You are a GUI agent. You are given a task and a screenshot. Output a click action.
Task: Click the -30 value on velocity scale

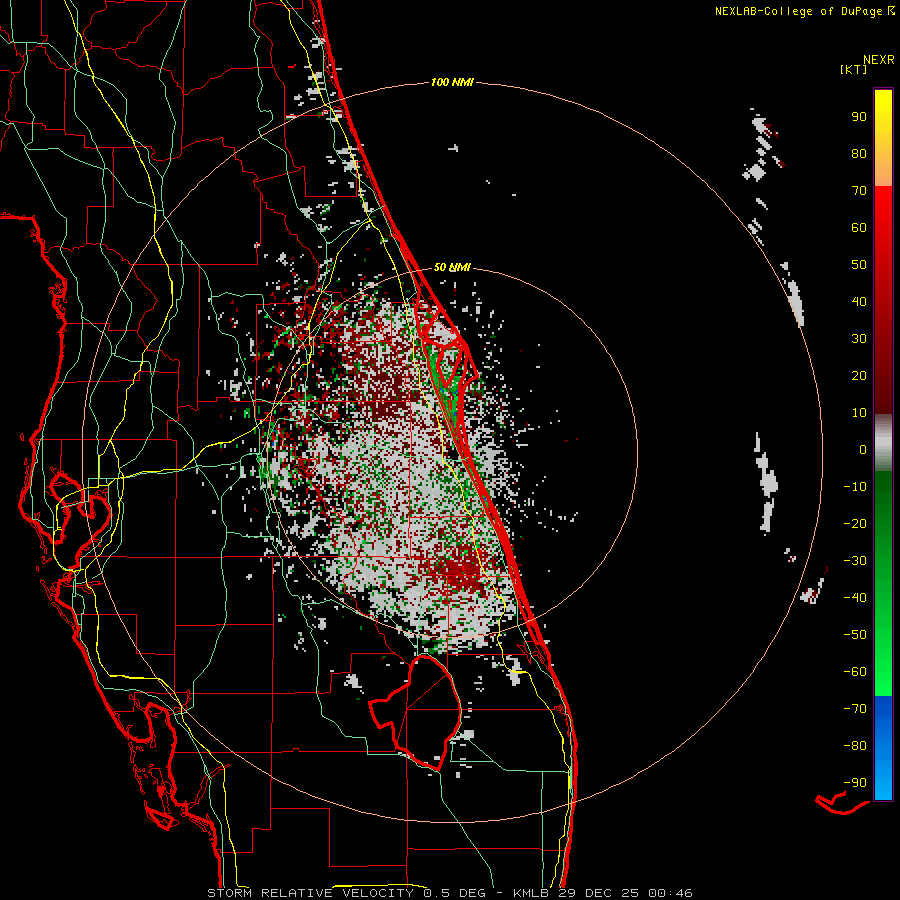pyautogui.click(x=855, y=561)
